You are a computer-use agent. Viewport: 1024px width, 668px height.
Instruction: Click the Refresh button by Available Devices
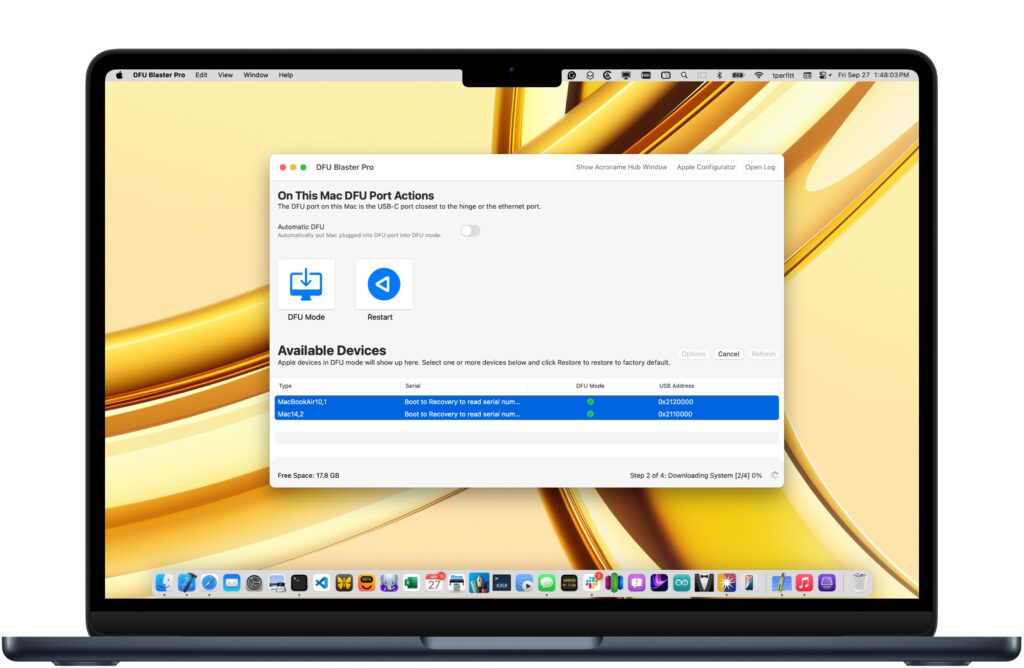[x=763, y=354]
